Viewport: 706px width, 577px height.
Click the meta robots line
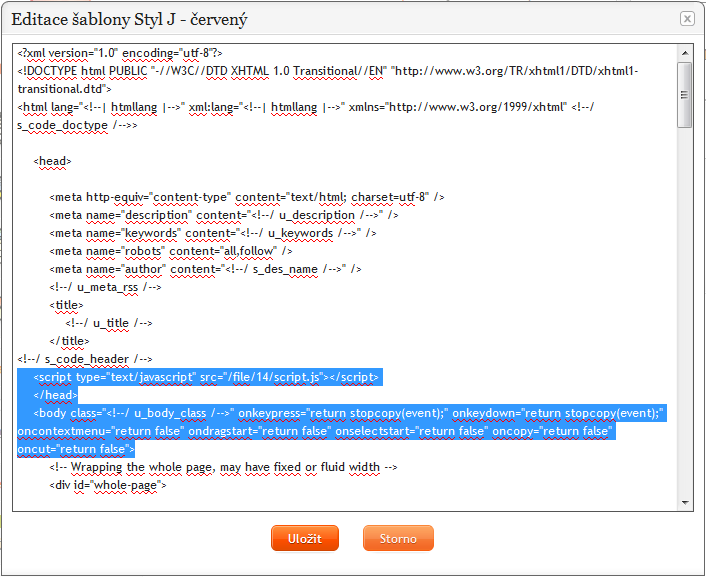pos(170,251)
